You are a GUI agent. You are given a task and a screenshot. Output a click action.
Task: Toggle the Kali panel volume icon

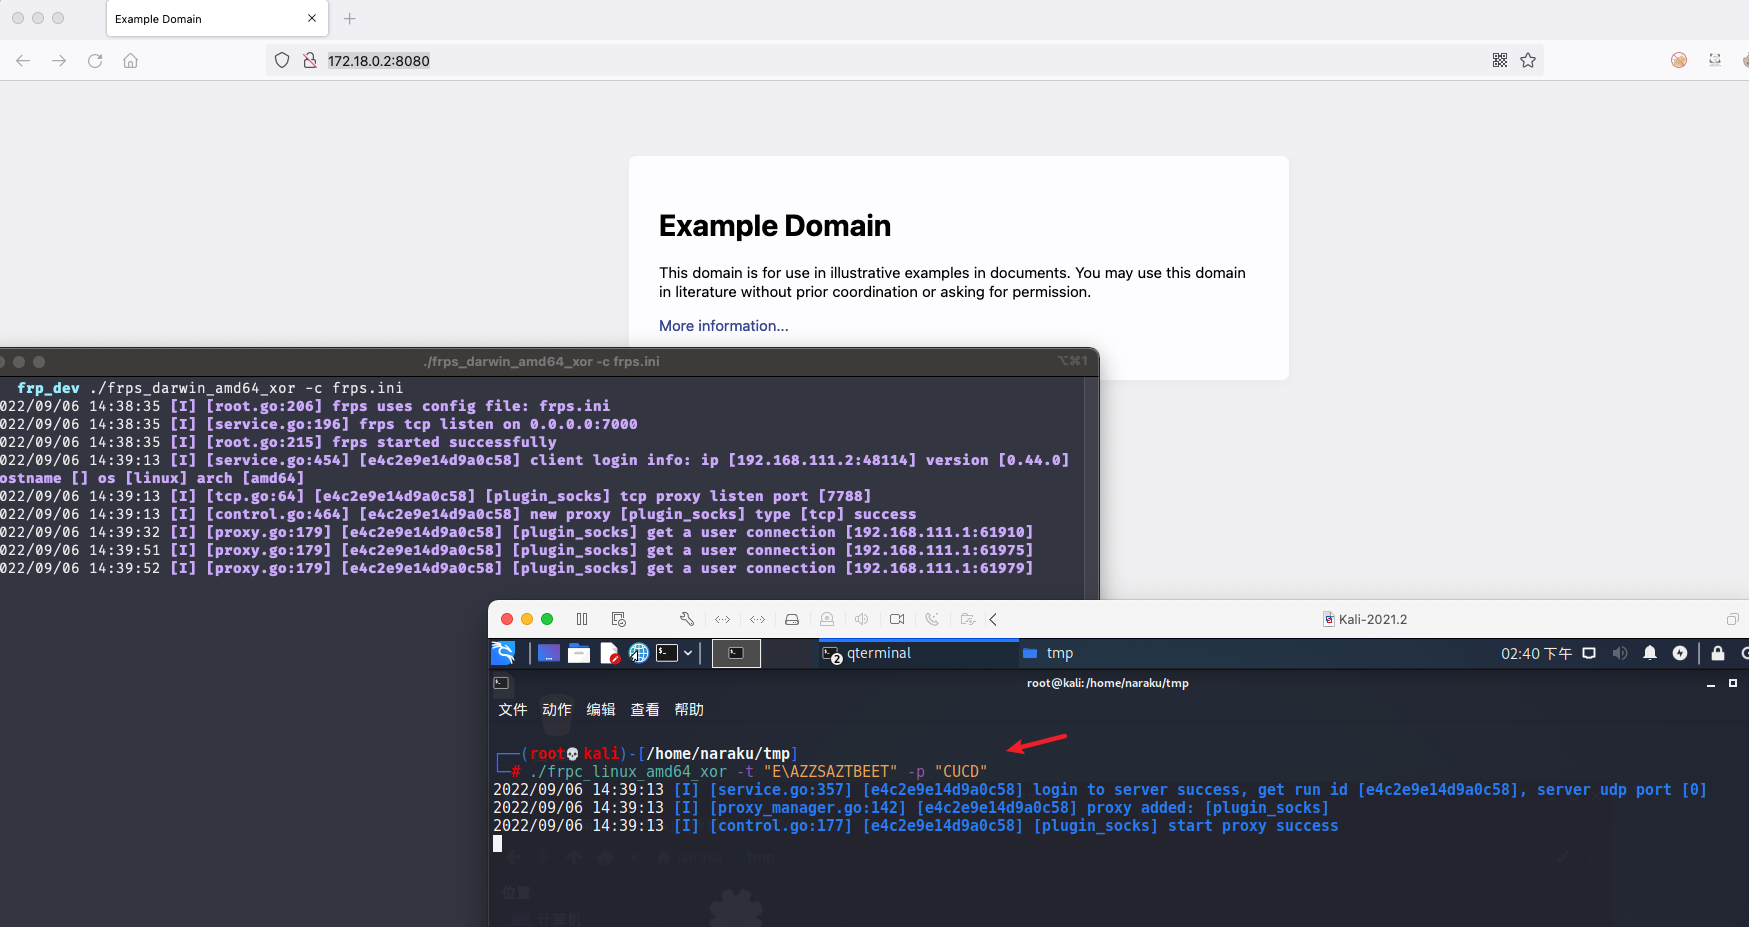(1619, 653)
